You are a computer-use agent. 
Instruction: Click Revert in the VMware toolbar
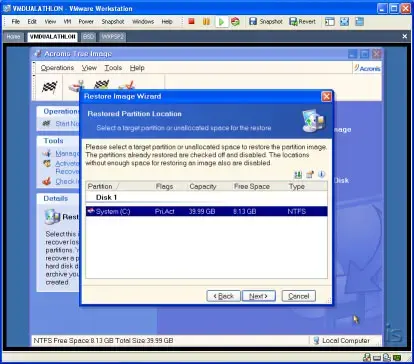coord(302,22)
